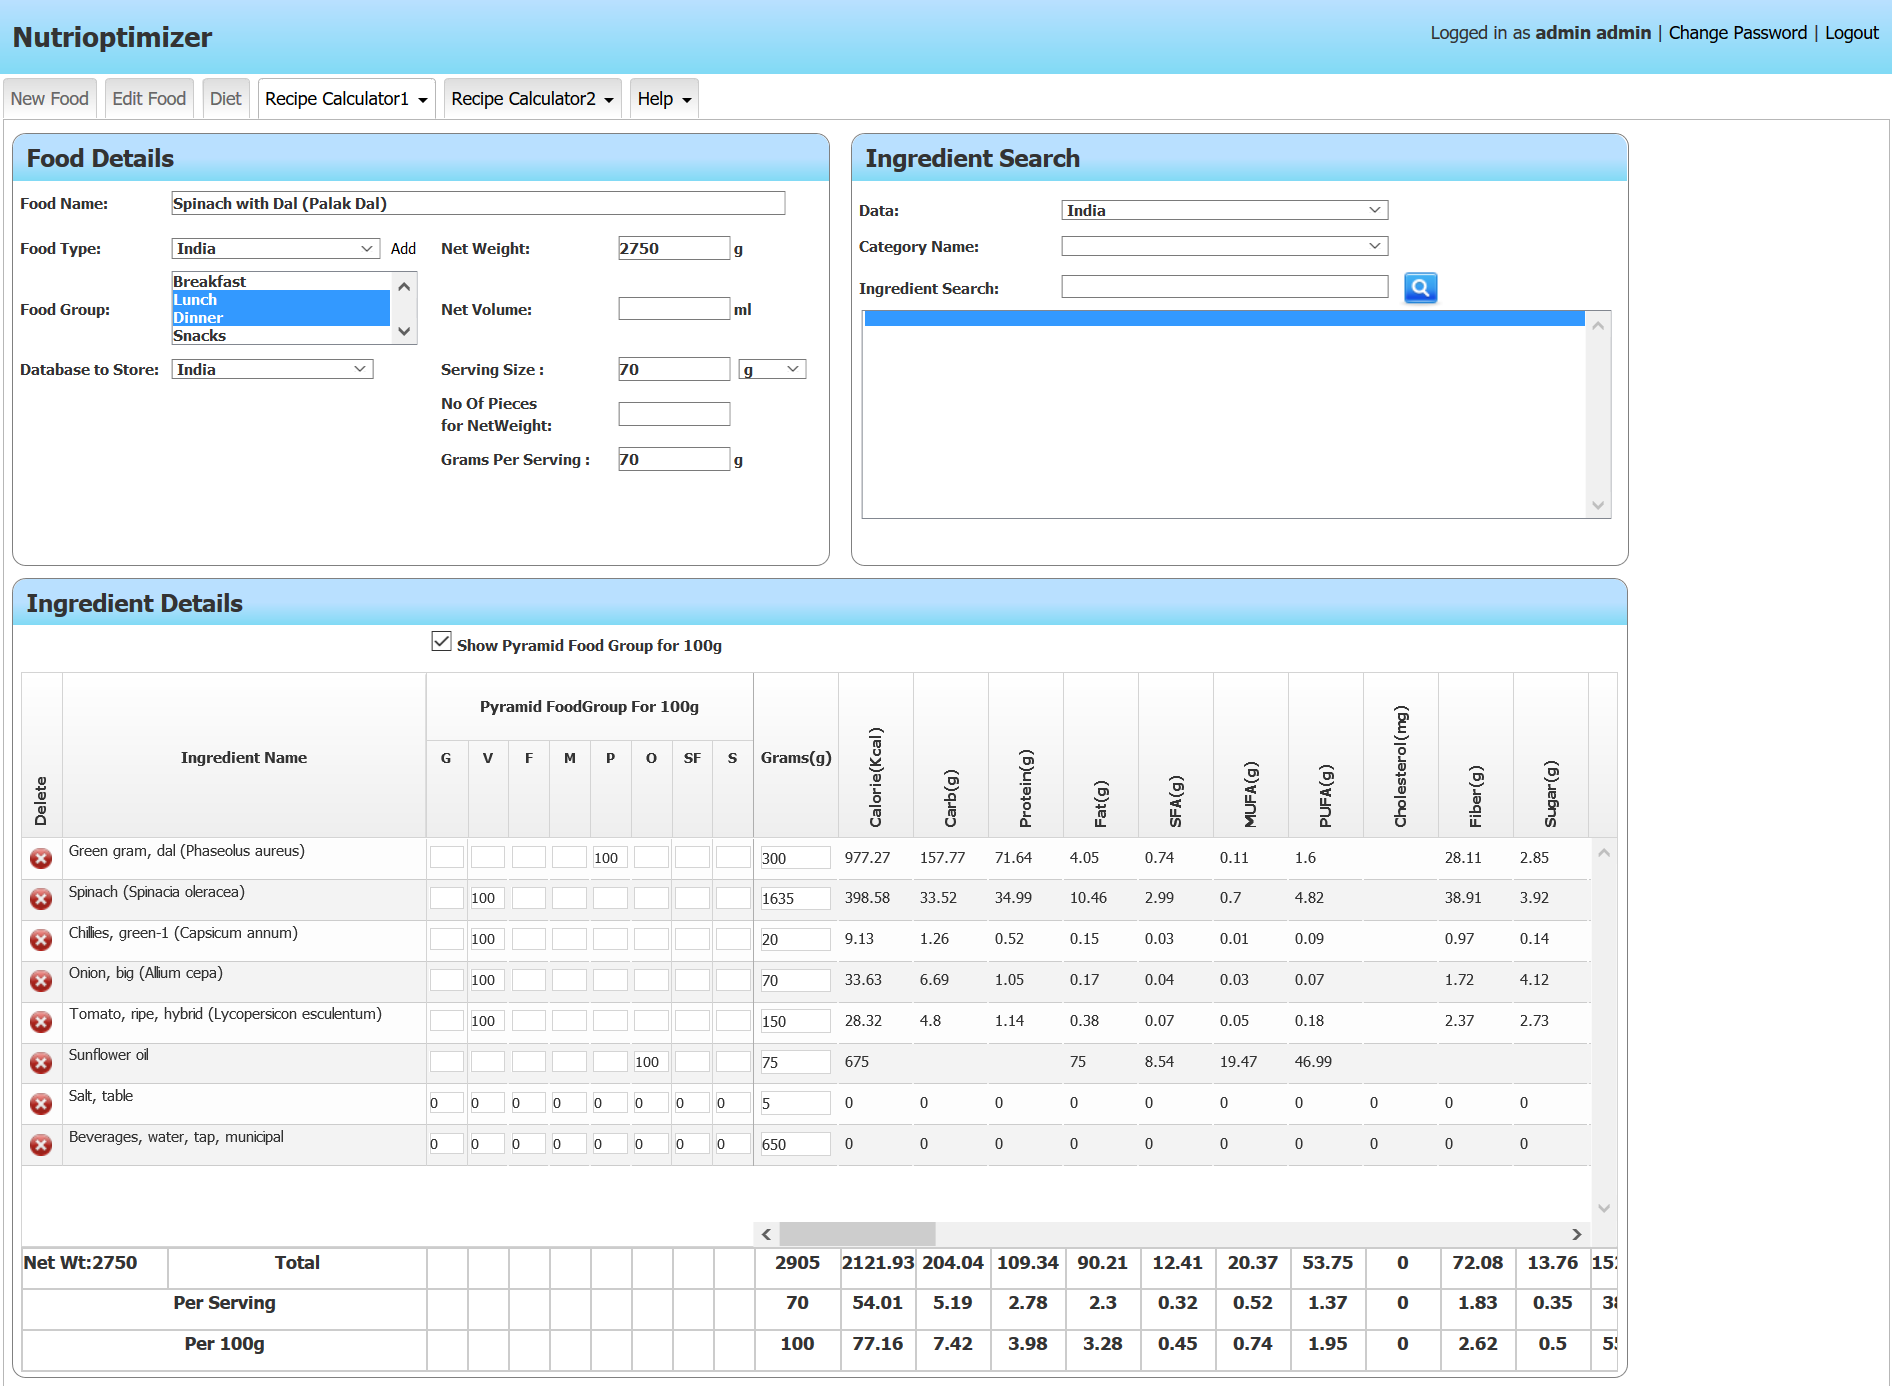Image resolution: width=1892 pixels, height=1386 pixels.
Task: Remove the Sunflower oil ingredient row
Action: pyautogui.click(x=41, y=1063)
